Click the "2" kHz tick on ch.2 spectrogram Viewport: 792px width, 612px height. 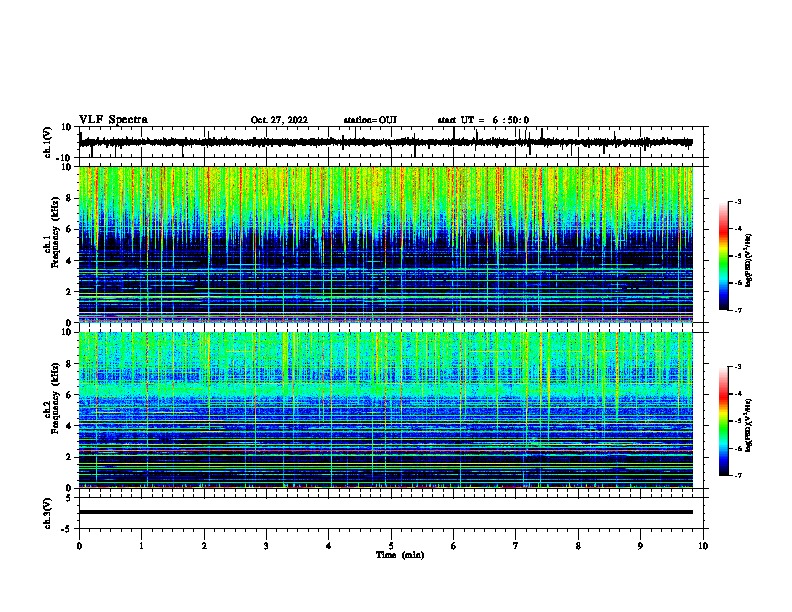(x=69, y=457)
